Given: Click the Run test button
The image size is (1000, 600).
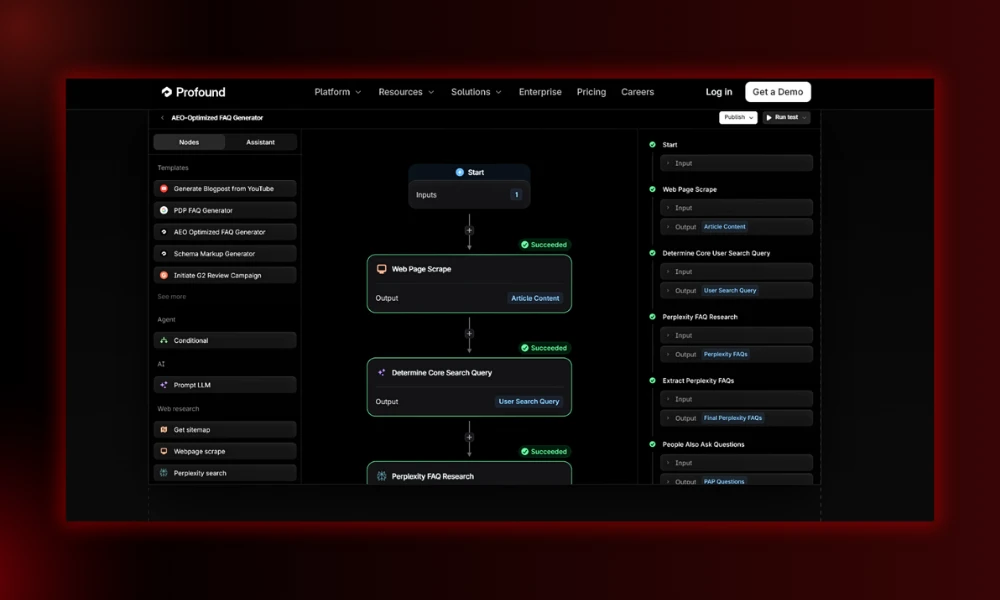Looking at the screenshot, I should (786, 117).
